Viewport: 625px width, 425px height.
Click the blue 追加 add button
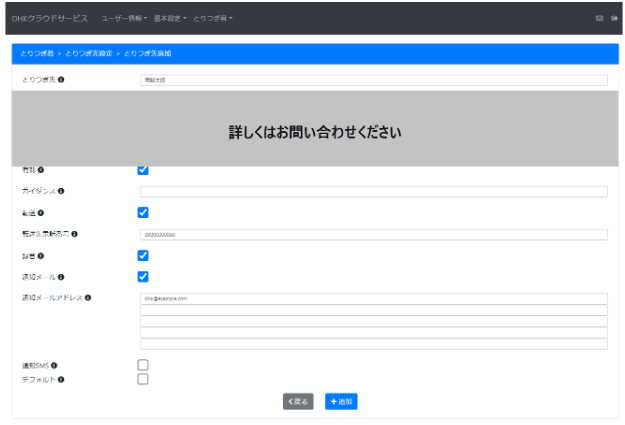pos(341,401)
